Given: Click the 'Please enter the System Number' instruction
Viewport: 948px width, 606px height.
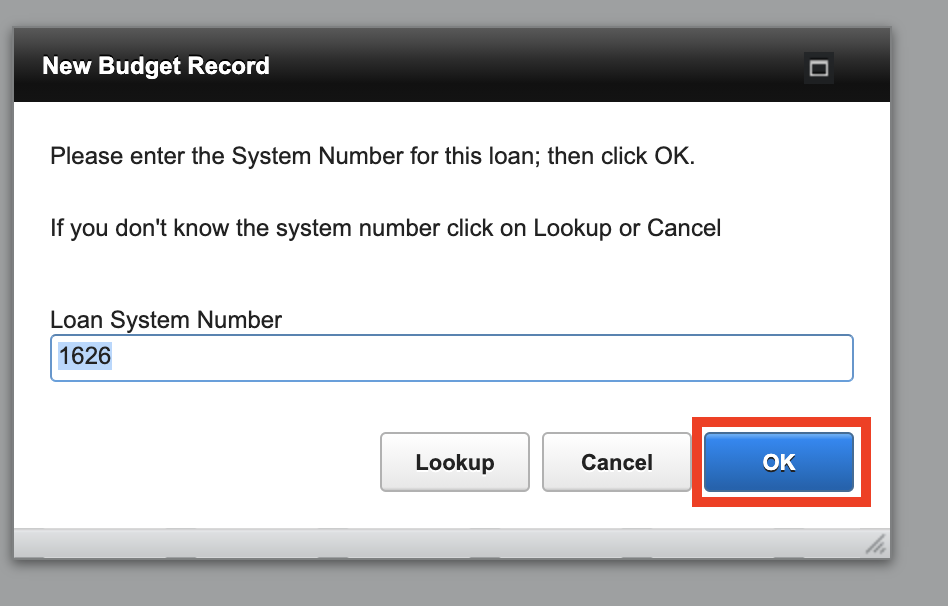Looking at the screenshot, I should tap(372, 157).
